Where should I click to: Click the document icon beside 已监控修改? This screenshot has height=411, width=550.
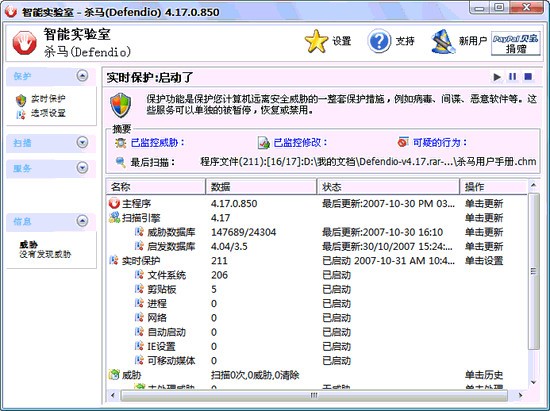click(263, 143)
